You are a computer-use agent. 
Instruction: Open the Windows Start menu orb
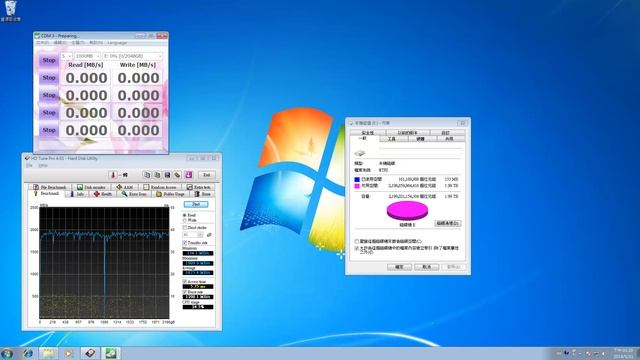point(7,353)
